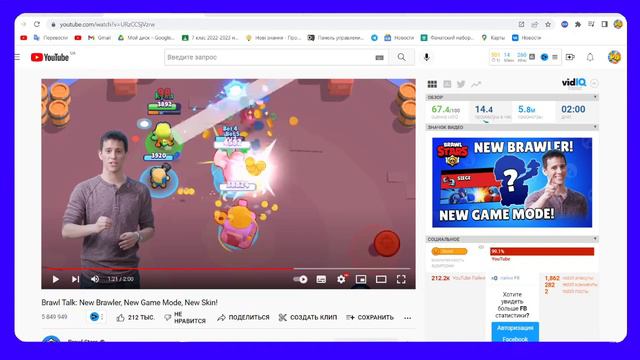
Task: Click the 5.8м views statistic
Action: [527, 109]
